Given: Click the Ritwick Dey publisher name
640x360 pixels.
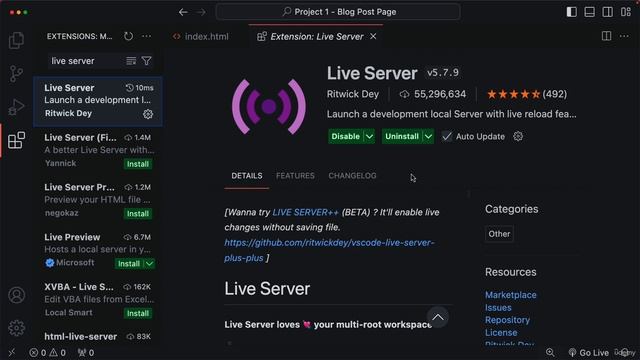Looking at the screenshot, I should (x=353, y=94).
